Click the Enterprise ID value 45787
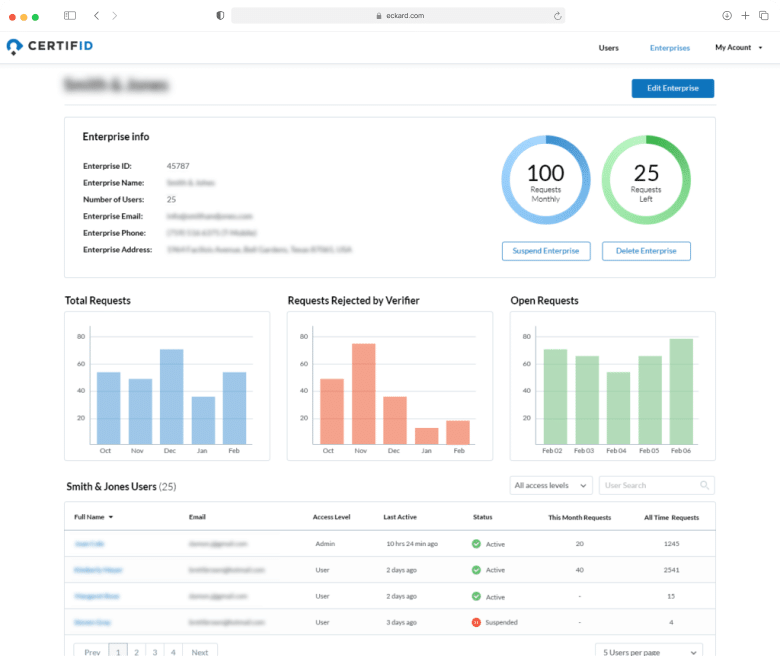The height and width of the screenshot is (656, 780). pyautogui.click(x=178, y=166)
